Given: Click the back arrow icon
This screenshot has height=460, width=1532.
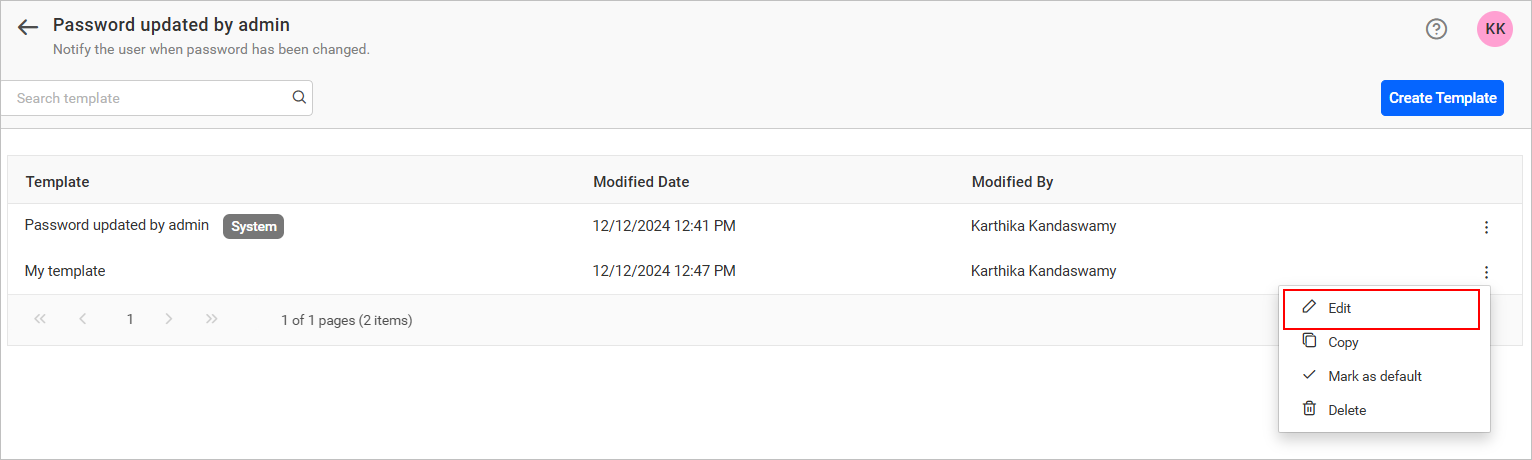Looking at the screenshot, I should (x=28, y=28).
